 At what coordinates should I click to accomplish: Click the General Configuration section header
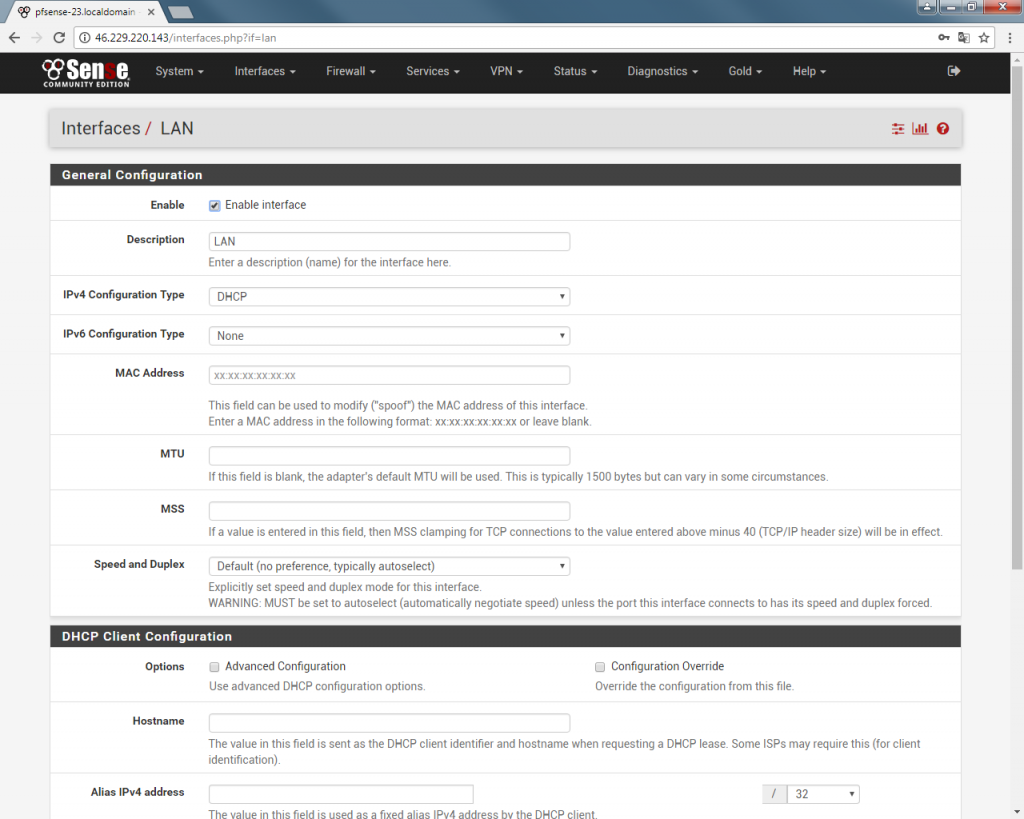coord(505,175)
